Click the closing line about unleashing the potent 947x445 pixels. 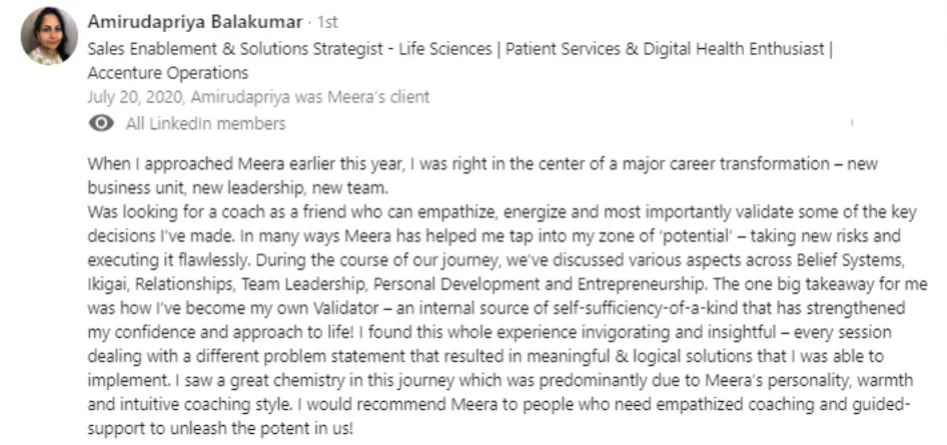coord(220,429)
